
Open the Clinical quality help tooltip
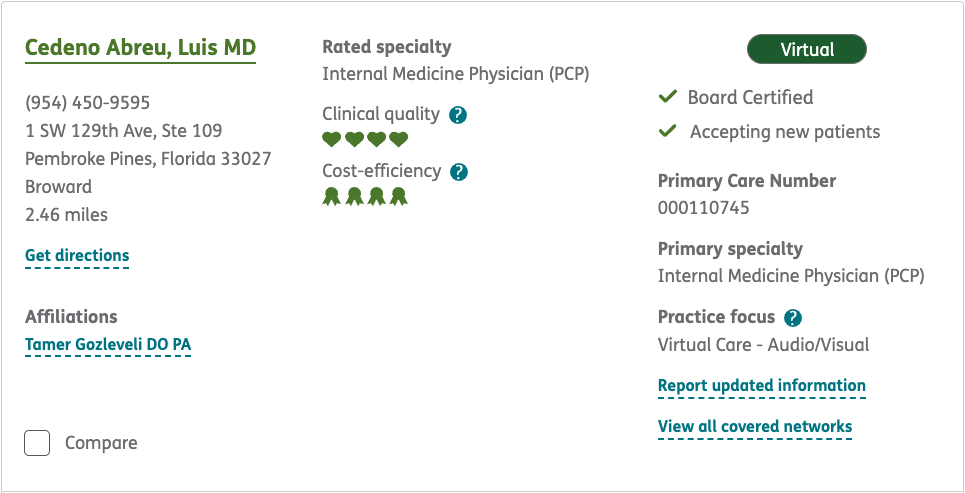tap(458, 115)
